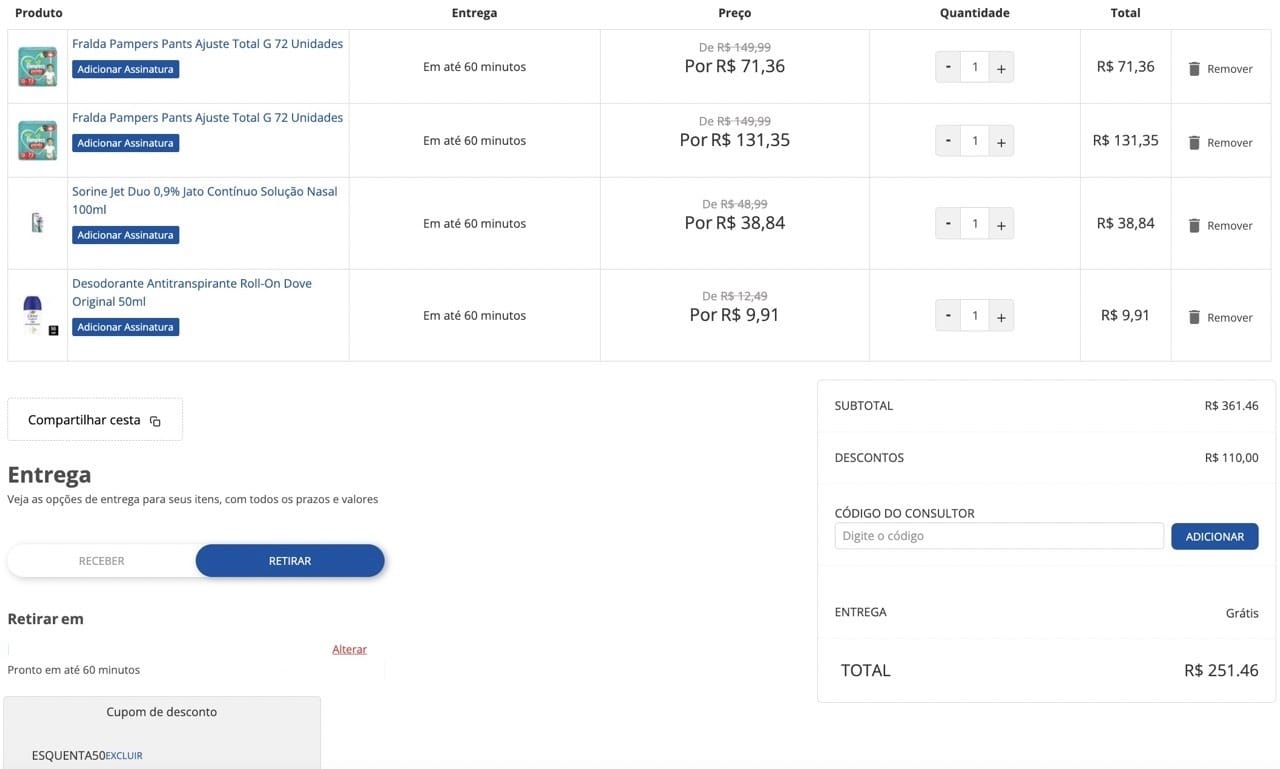This screenshot has height=769, width=1280.
Task: Add subscription to Dove deodorant
Action: [125, 327]
